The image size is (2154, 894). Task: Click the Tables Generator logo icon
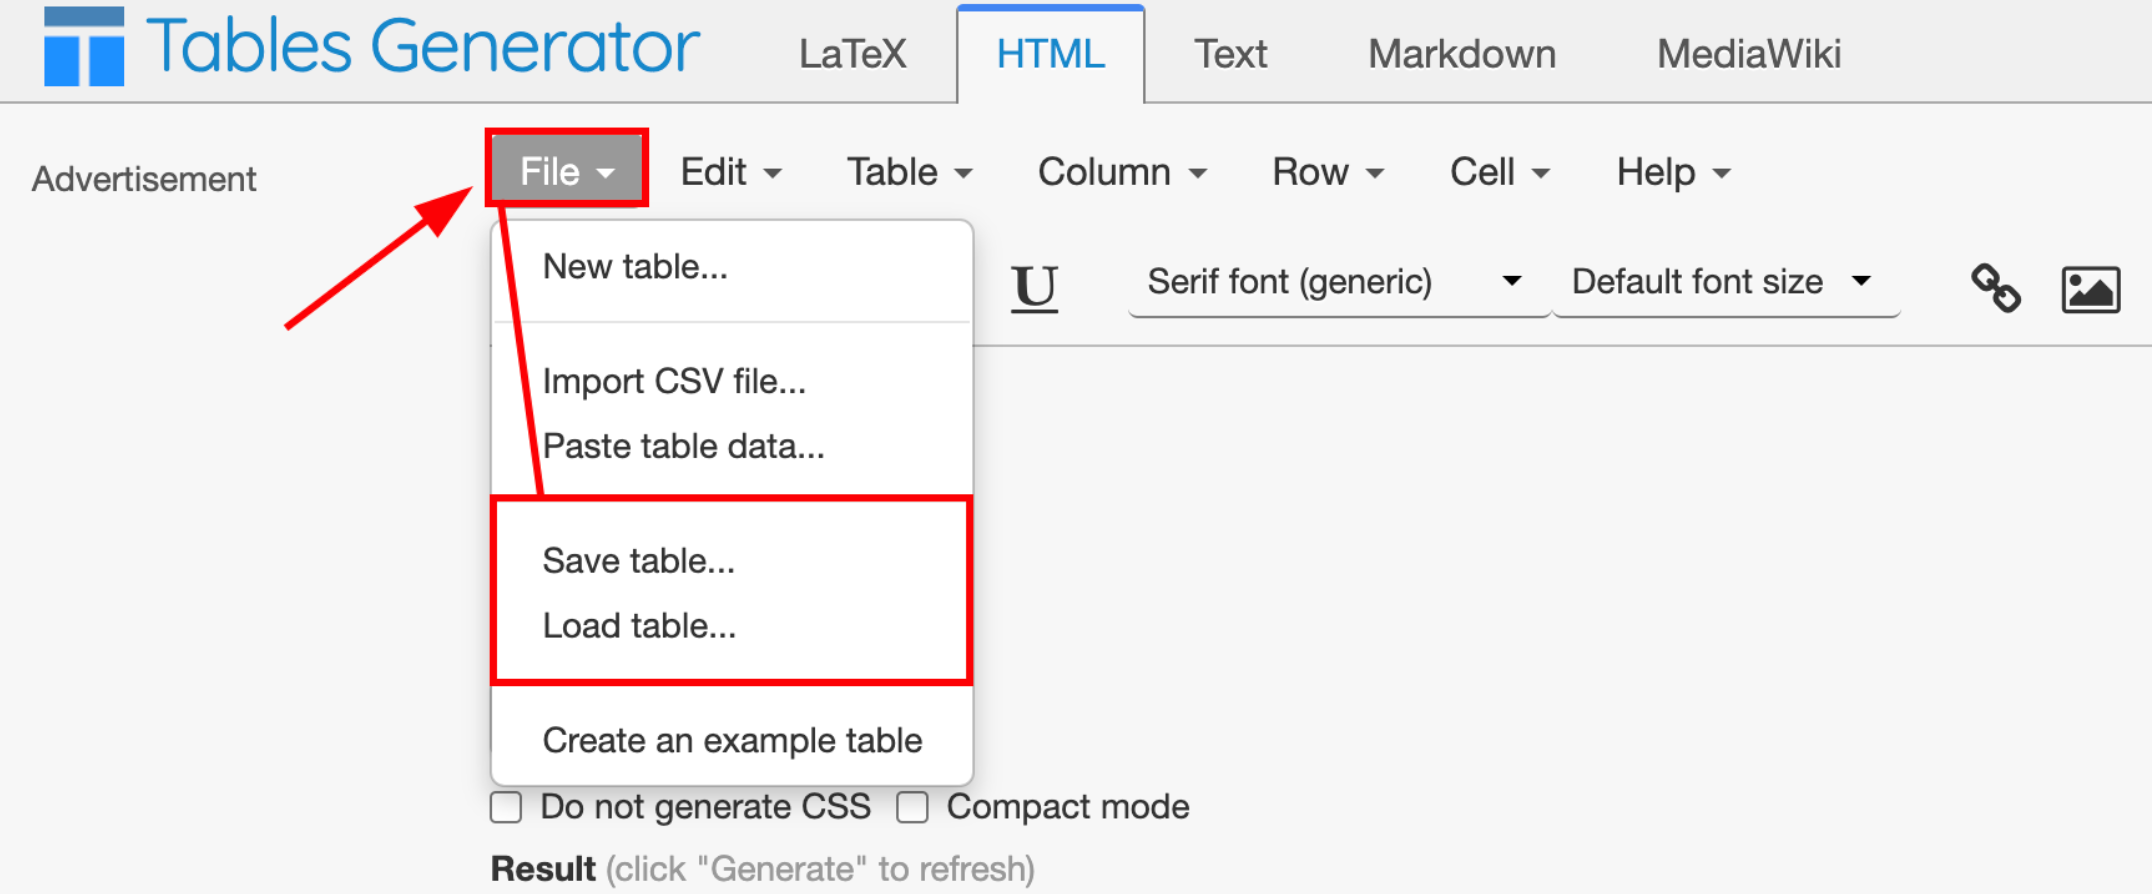84,47
